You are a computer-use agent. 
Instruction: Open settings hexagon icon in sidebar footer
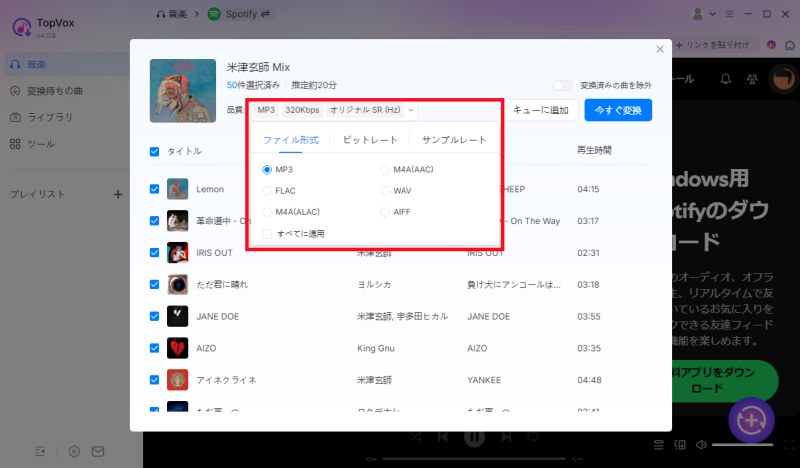click(x=74, y=451)
